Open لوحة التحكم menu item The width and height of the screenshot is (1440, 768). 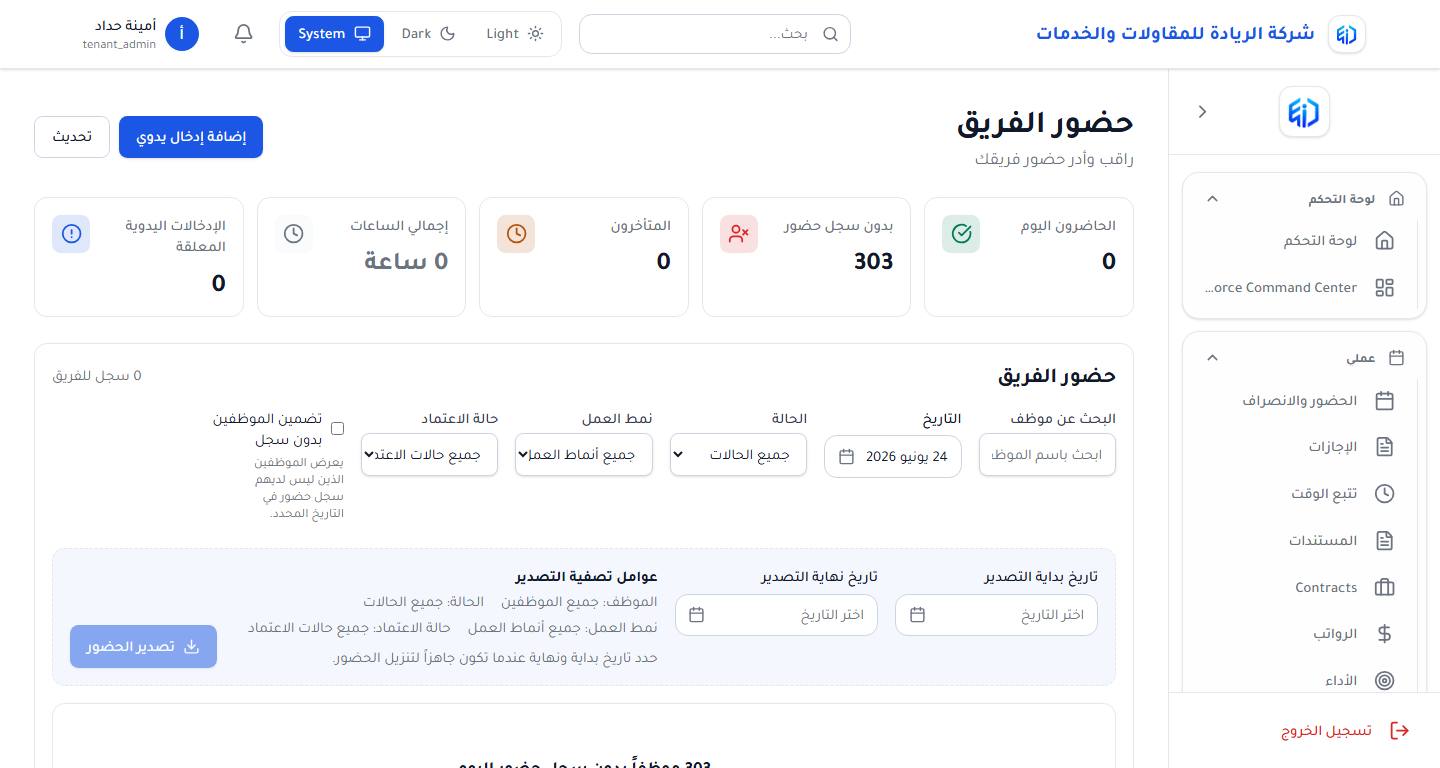(1301, 241)
